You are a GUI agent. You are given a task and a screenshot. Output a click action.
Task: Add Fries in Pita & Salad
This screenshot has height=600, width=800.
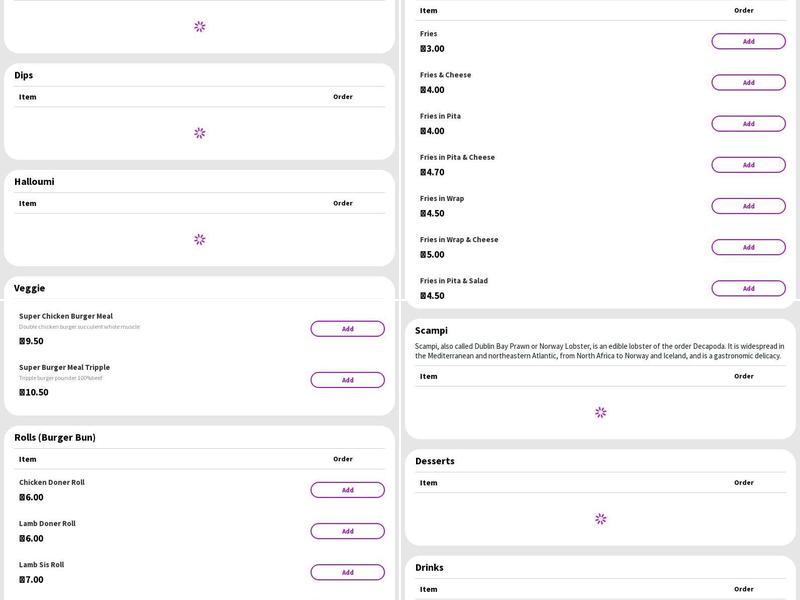(748, 288)
